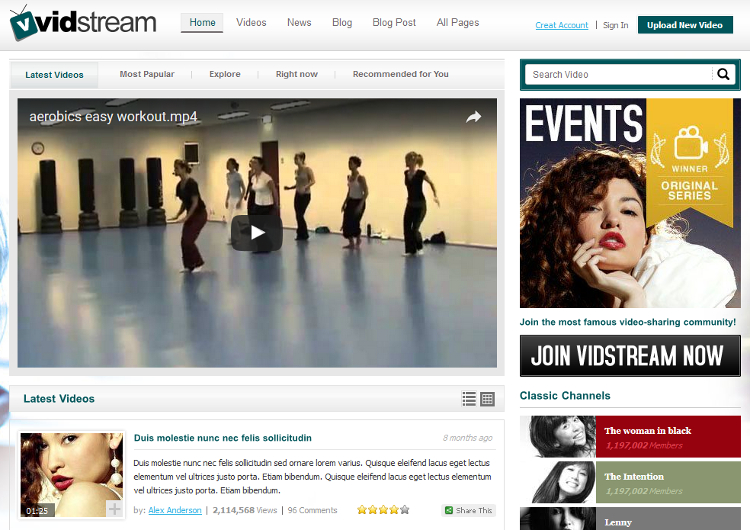Click the Upload New Video button
The image size is (750, 530).
(x=685, y=25)
